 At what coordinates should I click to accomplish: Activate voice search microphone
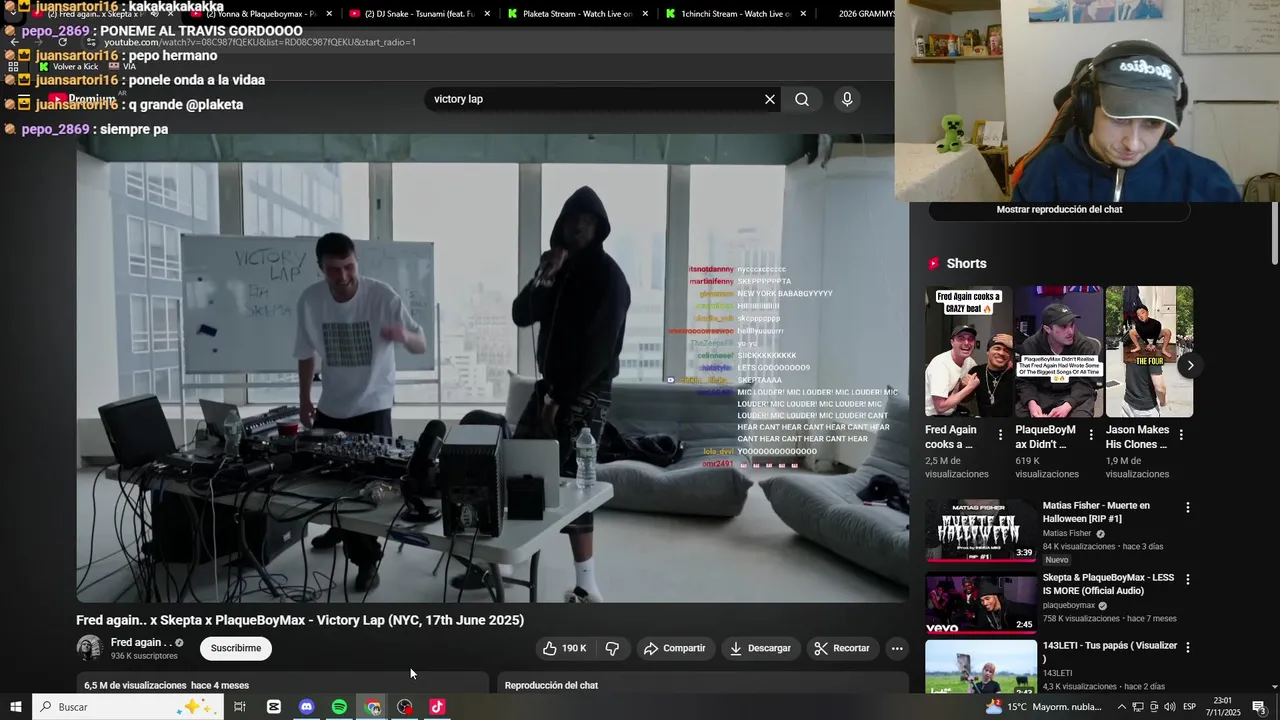tap(847, 99)
